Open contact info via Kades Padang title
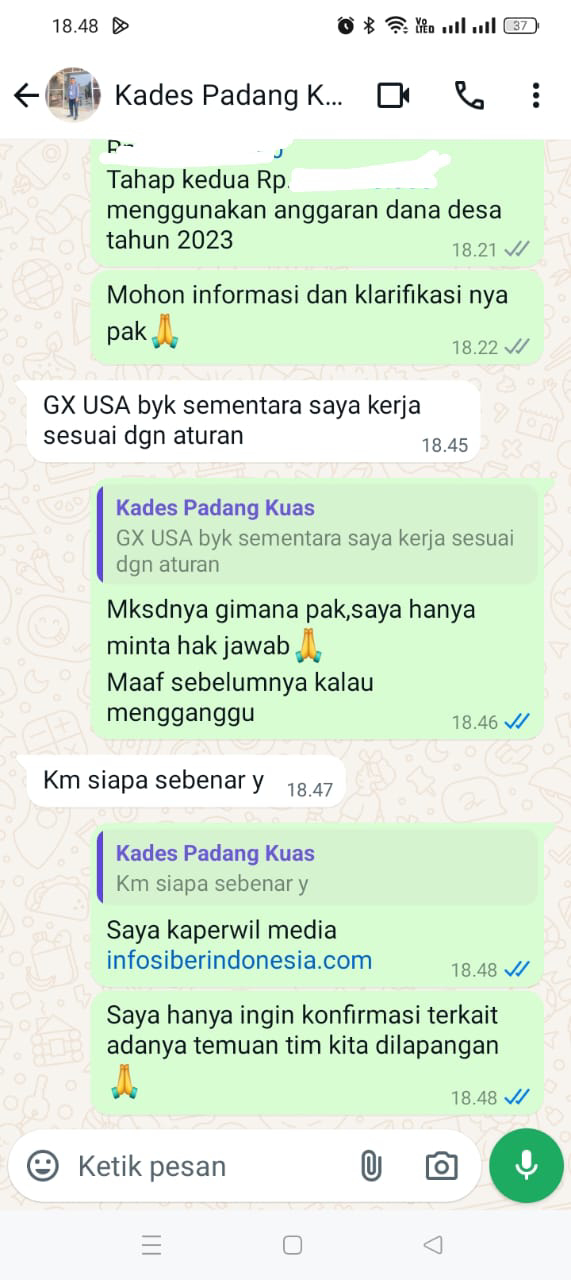Image resolution: width=571 pixels, height=1280 pixels. [229, 95]
